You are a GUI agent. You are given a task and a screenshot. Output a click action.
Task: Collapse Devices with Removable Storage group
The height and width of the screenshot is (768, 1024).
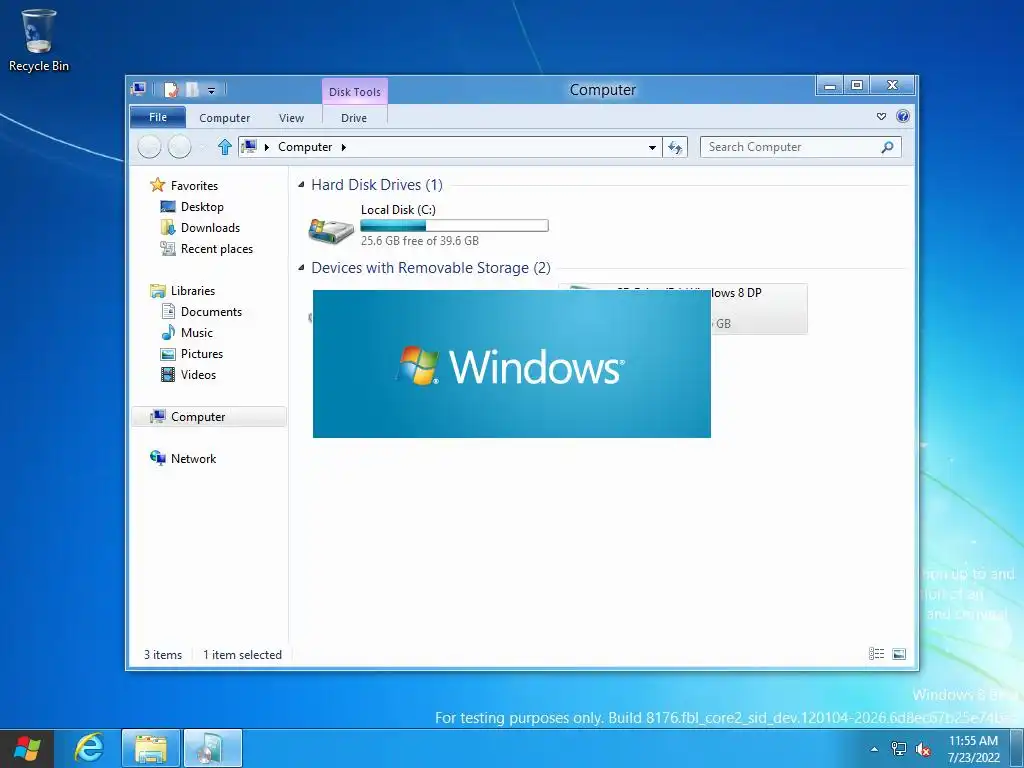coord(301,268)
